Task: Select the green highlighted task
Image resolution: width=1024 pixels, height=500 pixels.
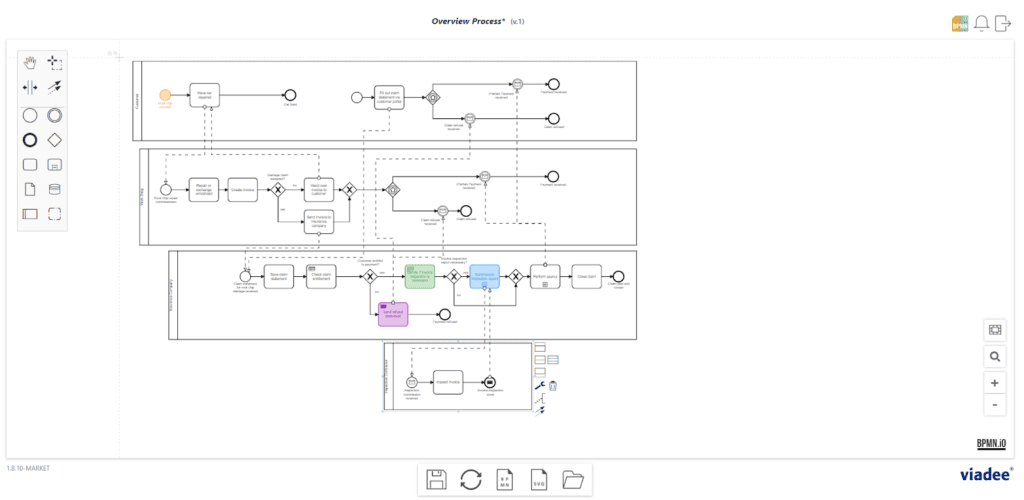Action: point(419,277)
